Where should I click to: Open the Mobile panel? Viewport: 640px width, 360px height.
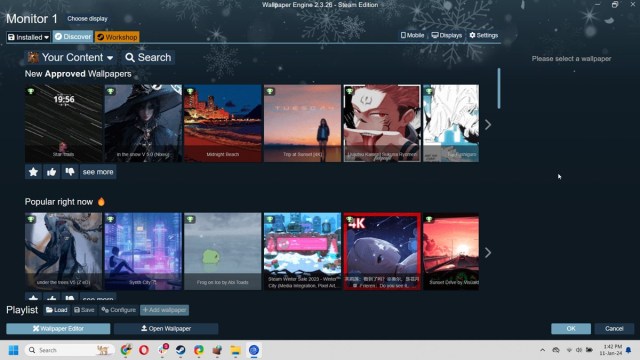[x=412, y=36]
